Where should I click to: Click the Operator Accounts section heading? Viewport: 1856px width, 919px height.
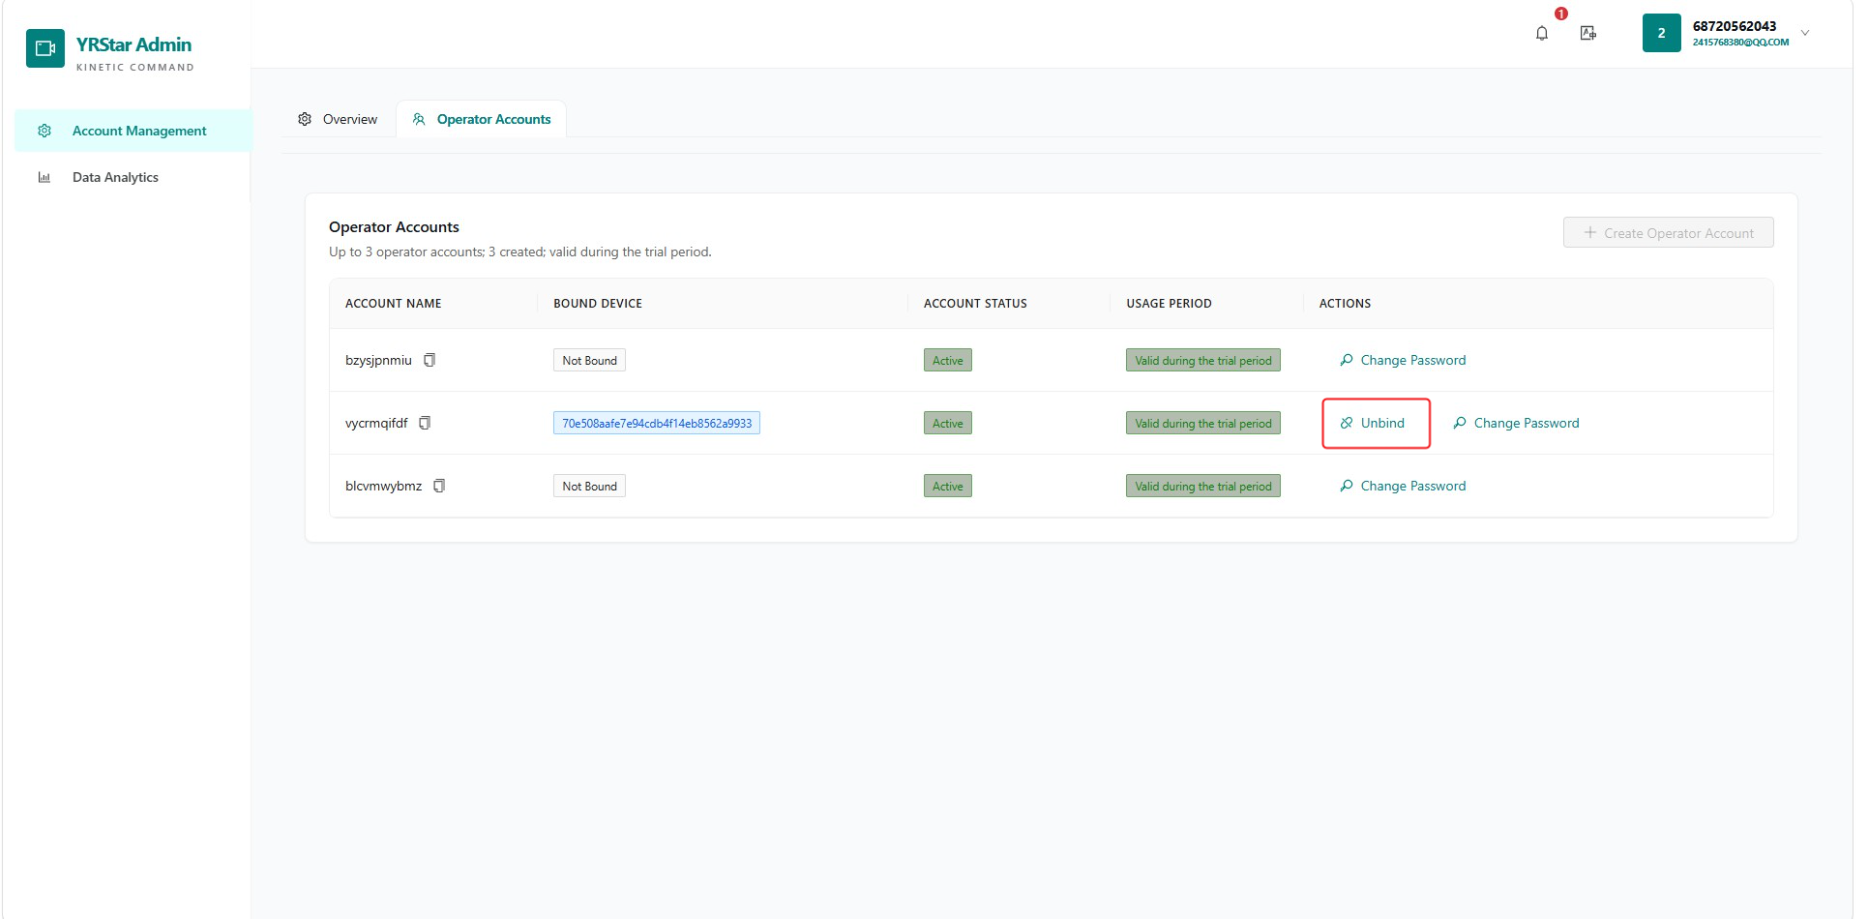(x=394, y=227)
